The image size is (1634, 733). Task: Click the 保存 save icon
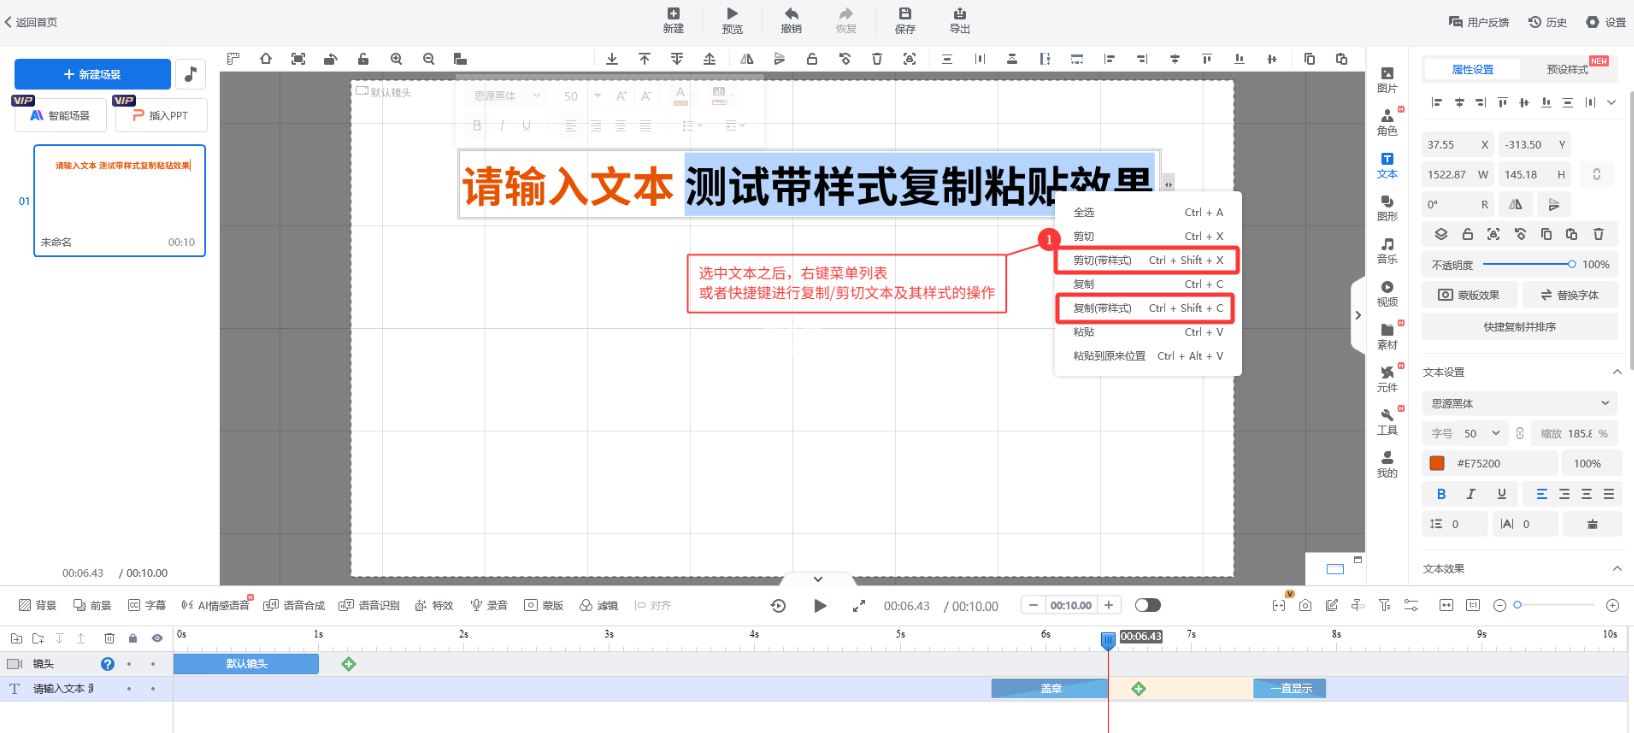coord(904,20)
